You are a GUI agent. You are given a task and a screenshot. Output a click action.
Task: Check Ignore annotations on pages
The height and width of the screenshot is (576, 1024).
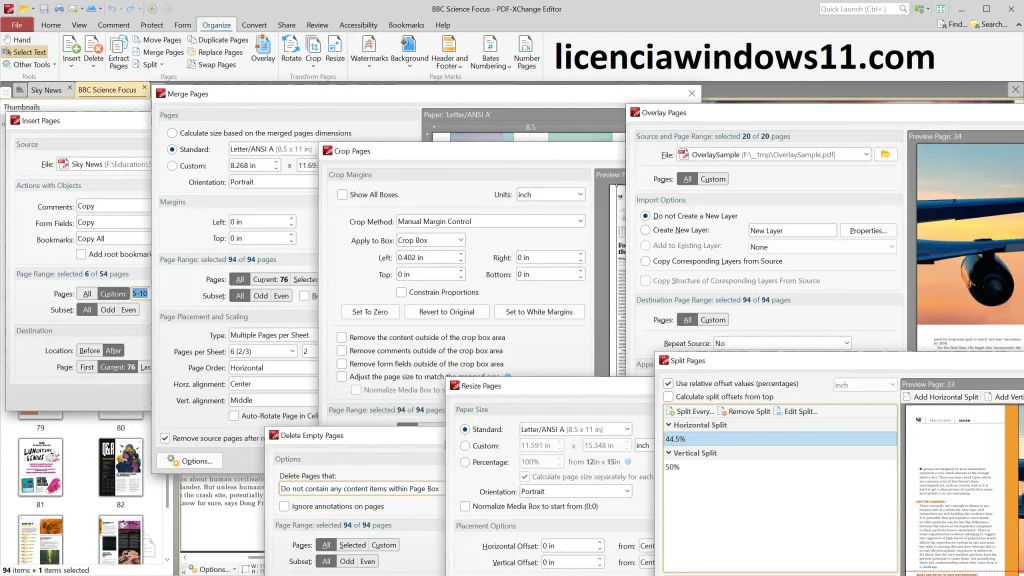tap(284, 507)
